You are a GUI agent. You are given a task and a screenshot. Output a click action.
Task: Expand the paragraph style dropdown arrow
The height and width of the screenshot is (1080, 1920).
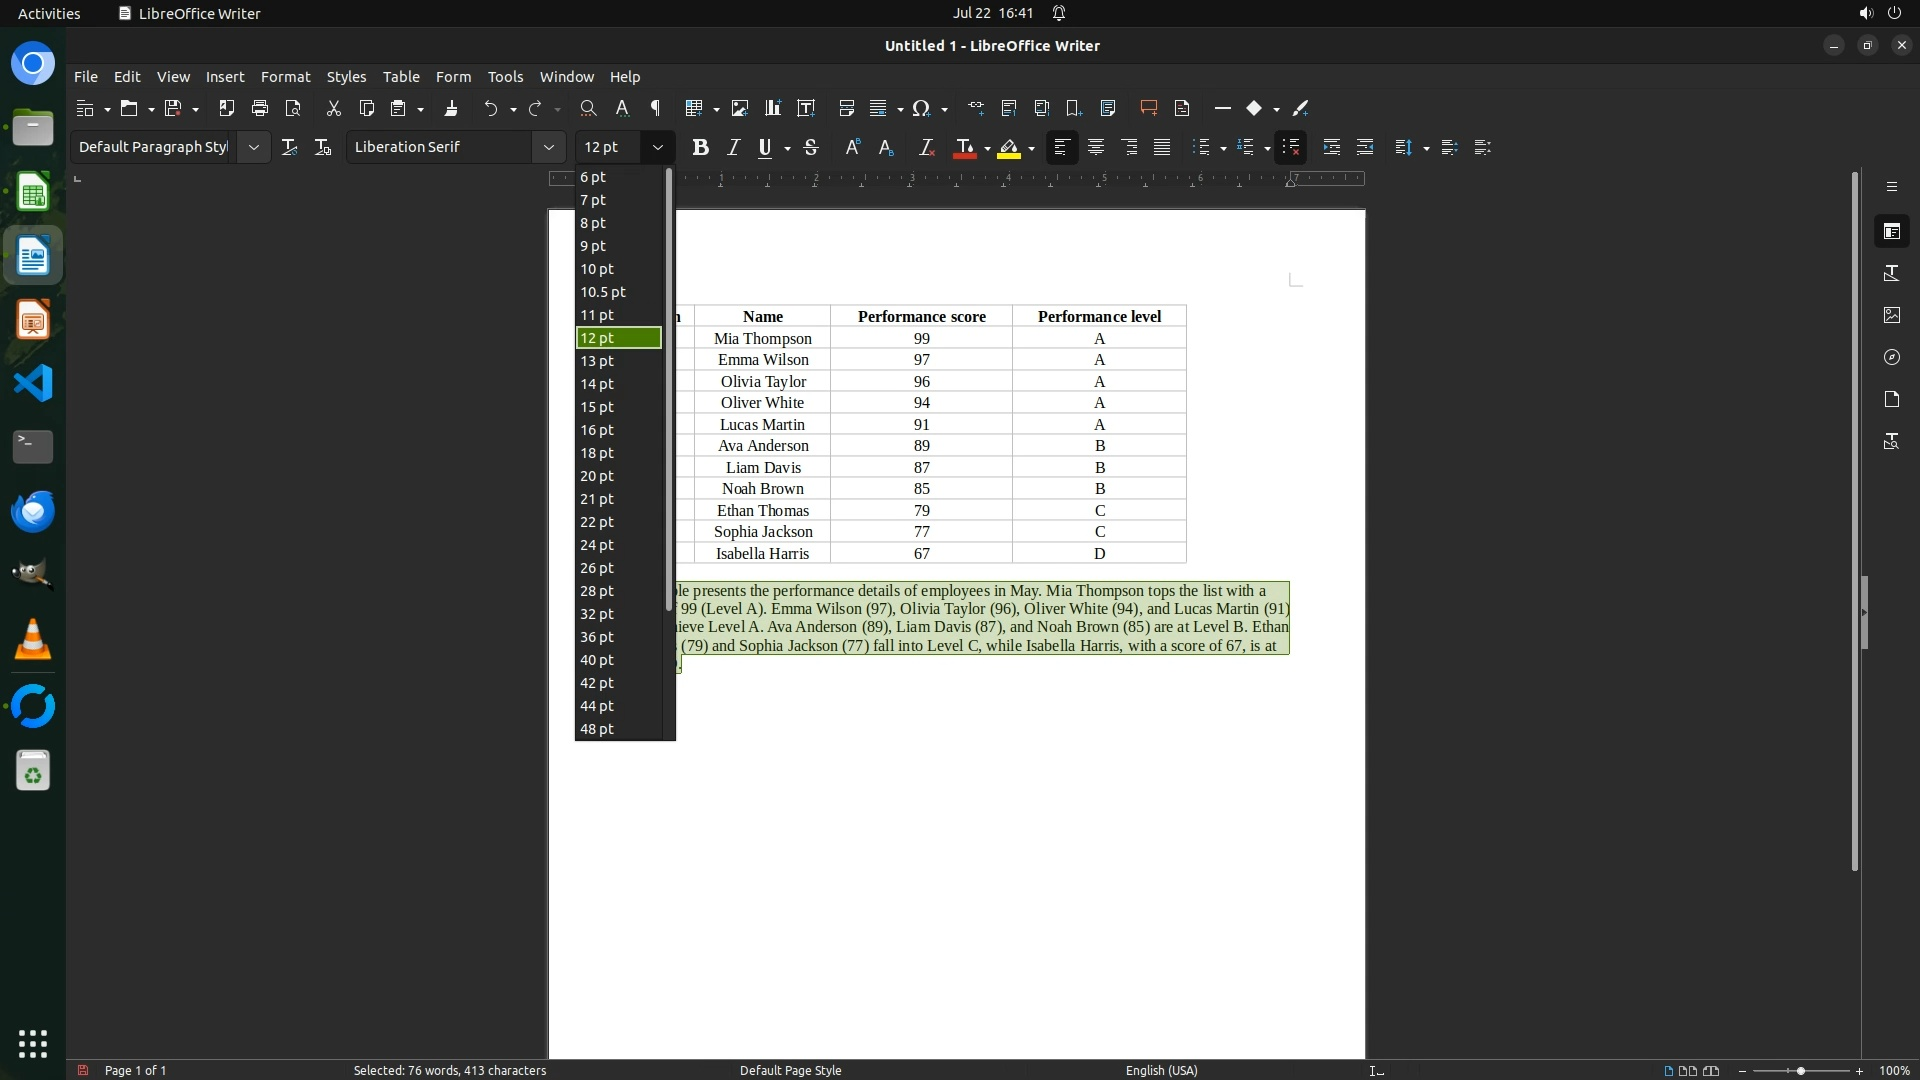(x=254, y=147)
